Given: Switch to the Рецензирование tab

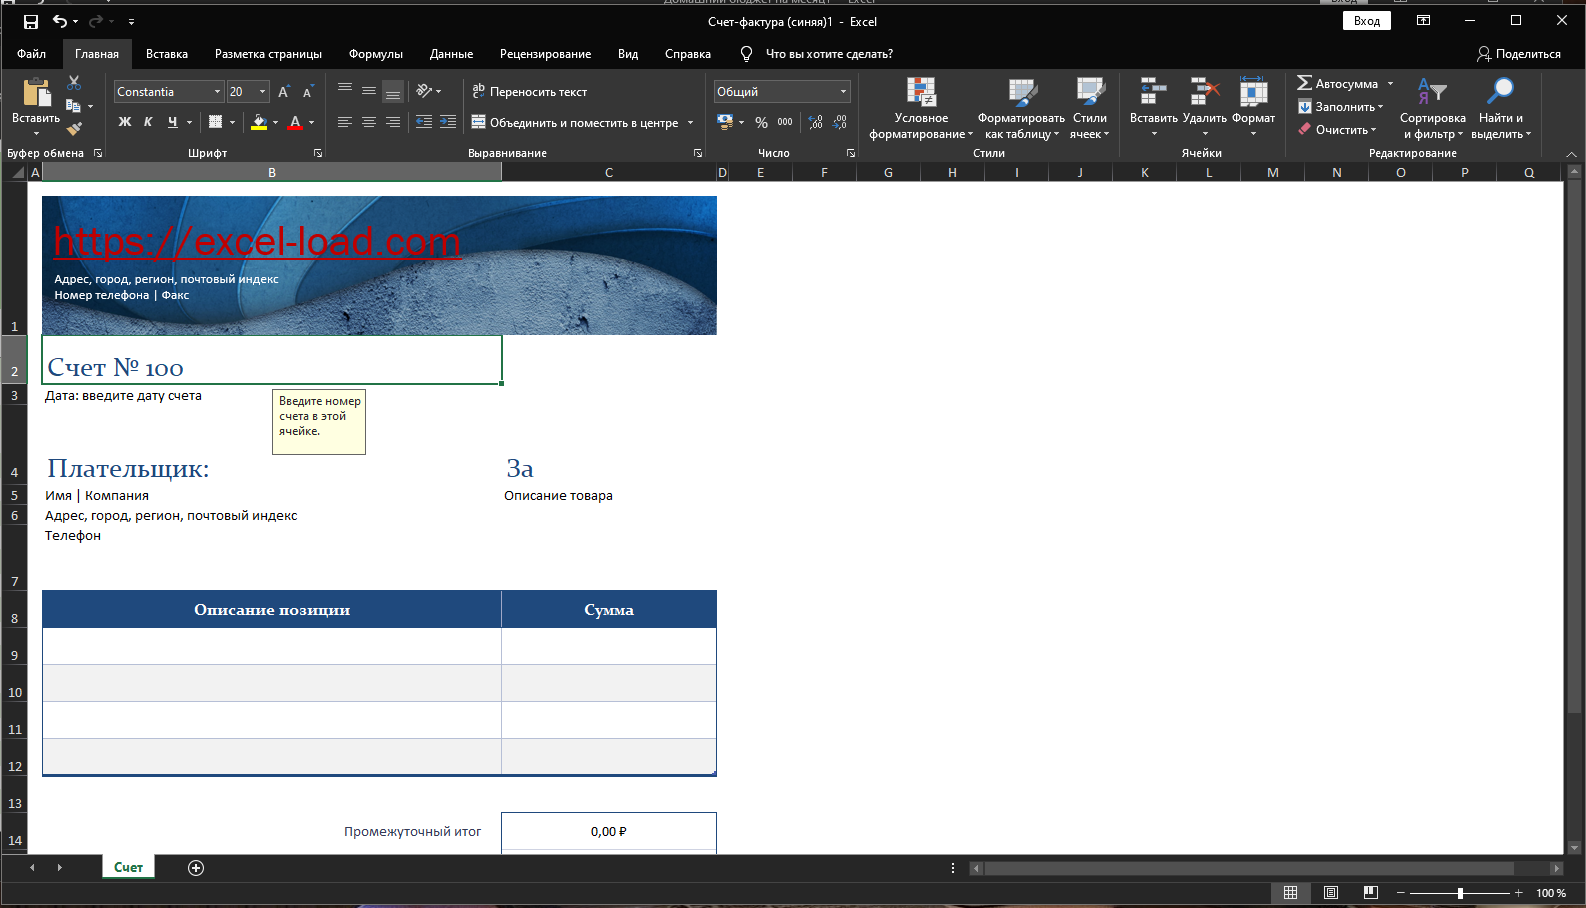Looking at the screenshot, I should [x=545, y=54].
